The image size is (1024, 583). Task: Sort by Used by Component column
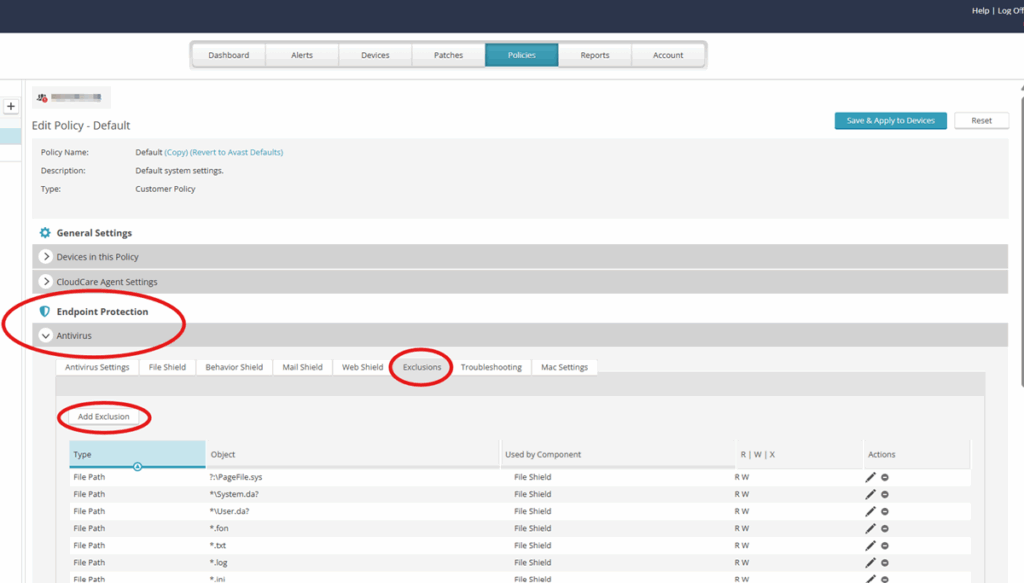(x=618, y=454)
